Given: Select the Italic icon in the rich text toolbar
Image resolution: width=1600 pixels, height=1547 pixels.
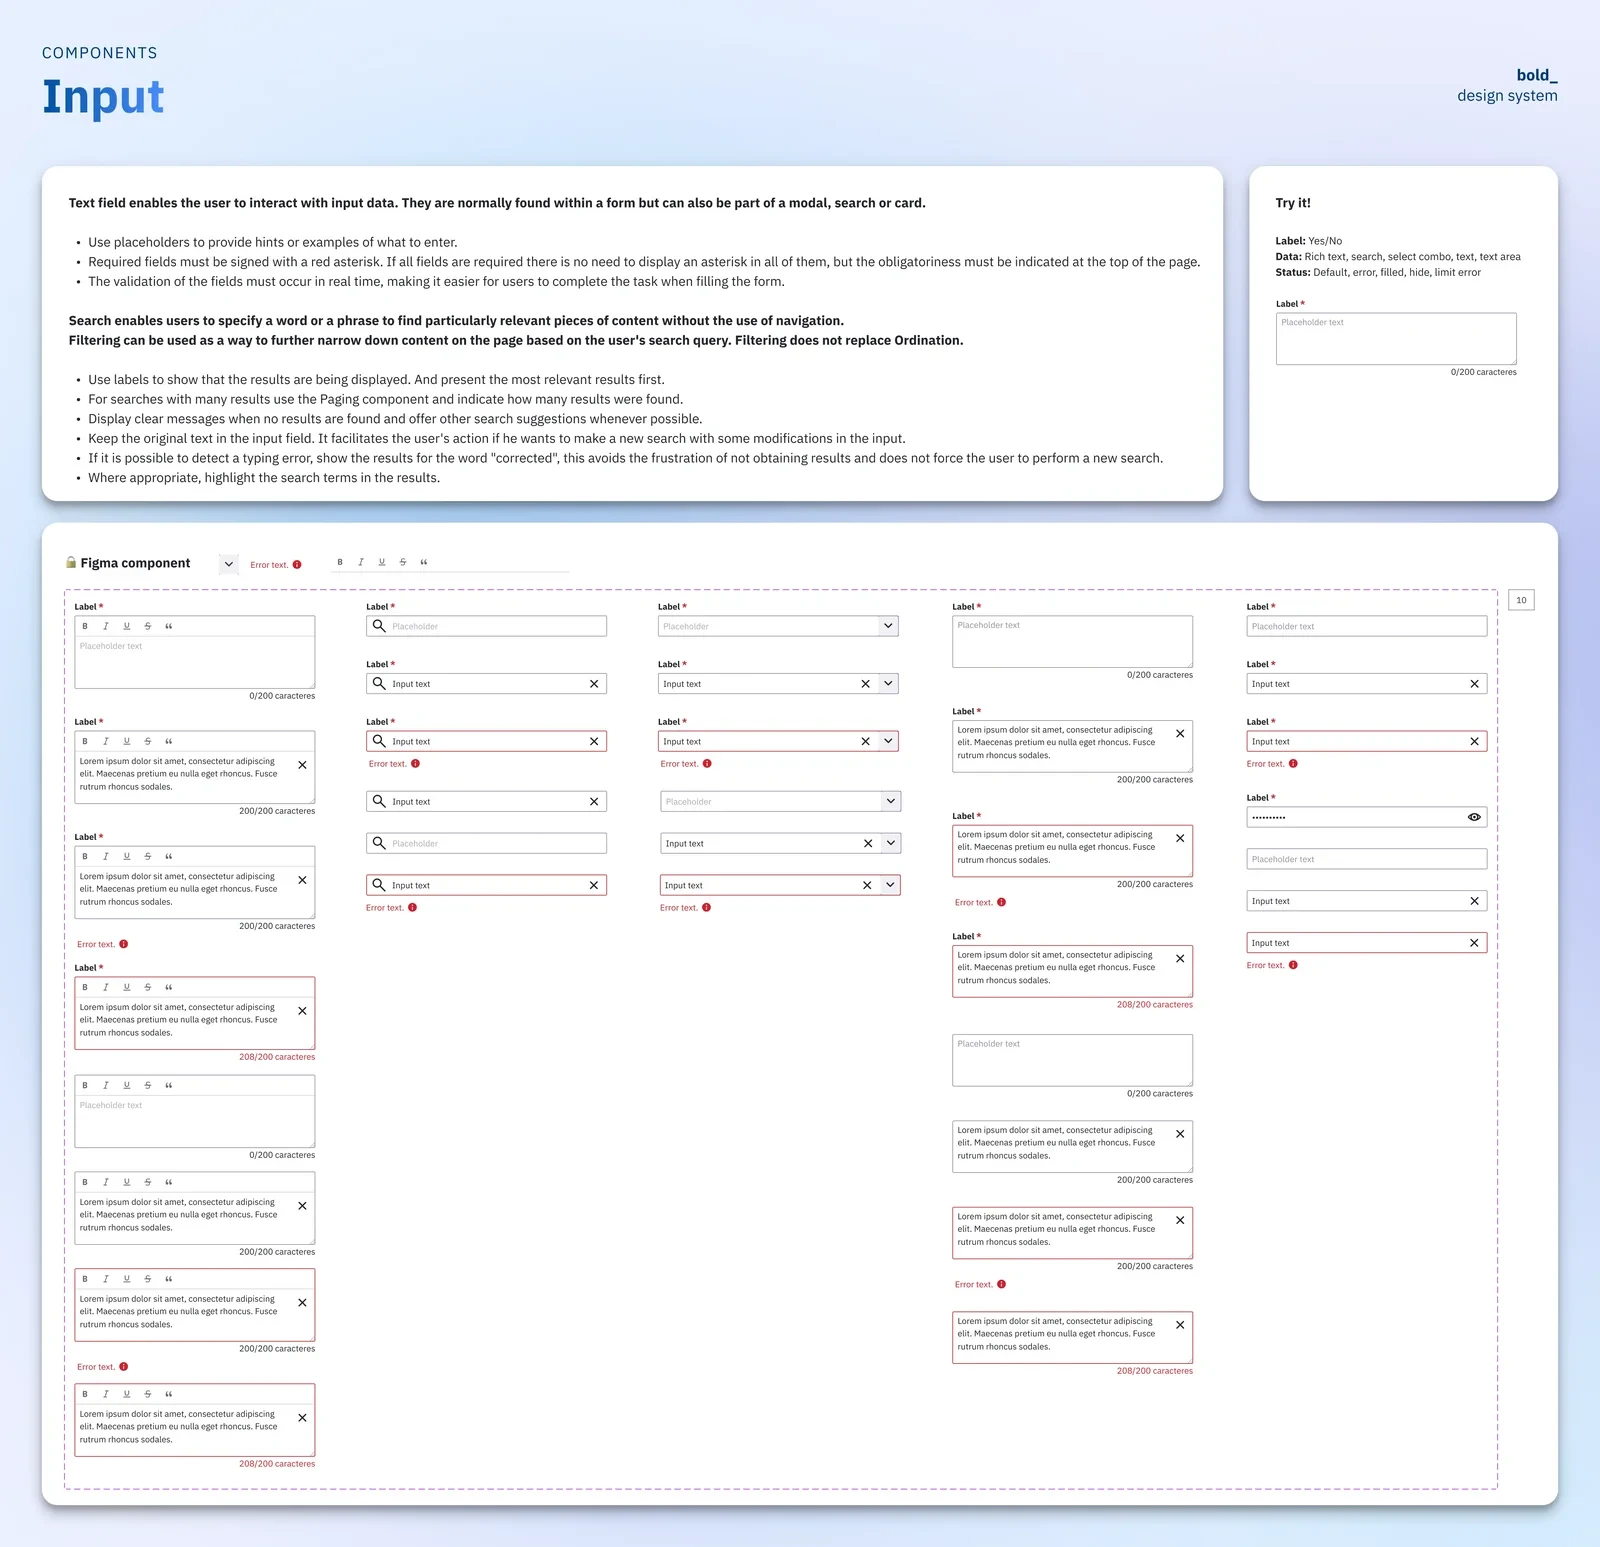Looking at the screenshot, I should pos(361,562).
